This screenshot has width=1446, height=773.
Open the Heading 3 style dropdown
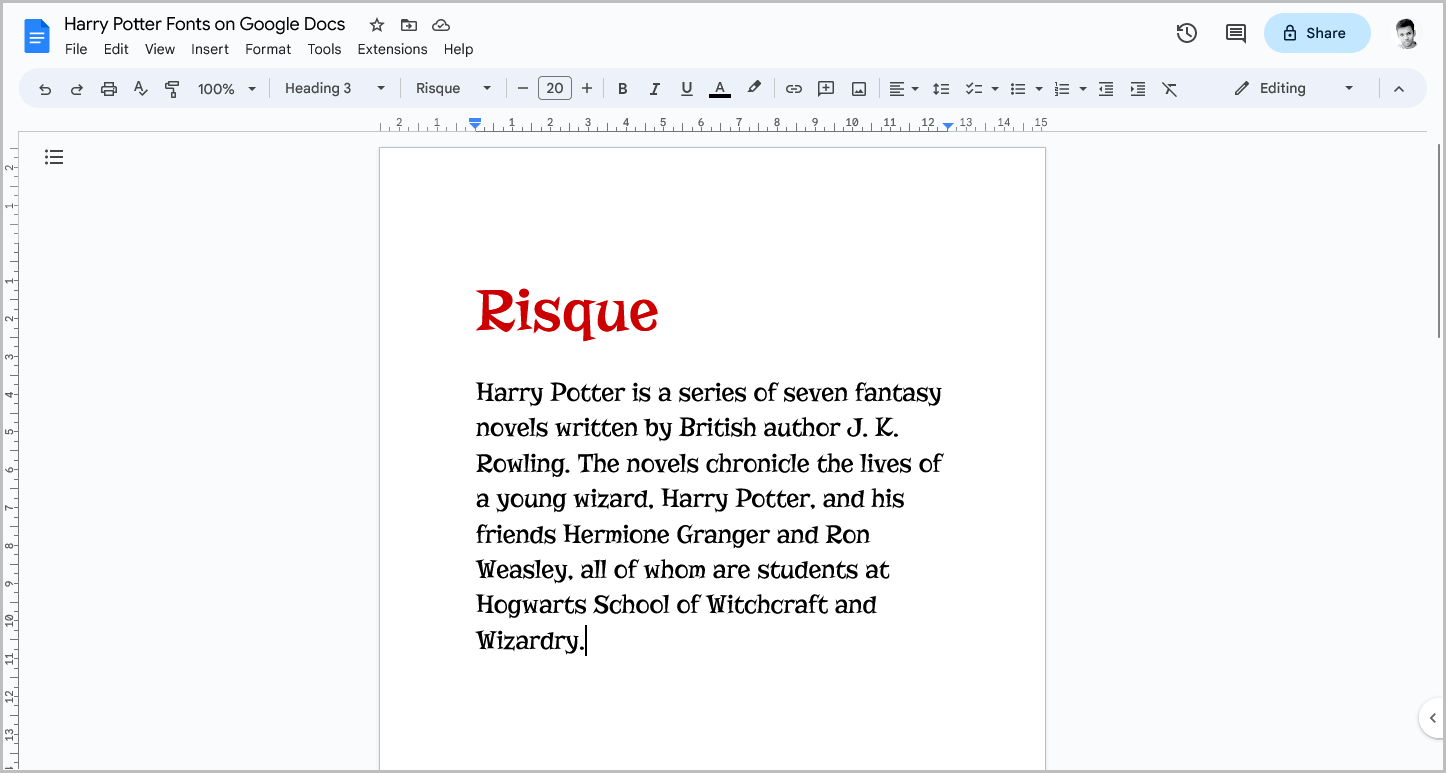point(333,88)
